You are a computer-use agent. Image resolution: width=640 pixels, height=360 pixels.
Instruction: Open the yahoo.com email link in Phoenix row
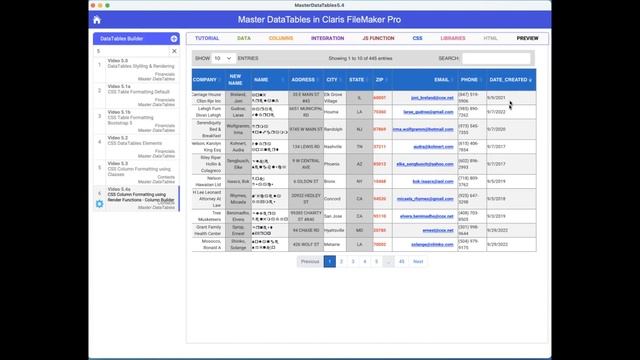pos(425,164)
